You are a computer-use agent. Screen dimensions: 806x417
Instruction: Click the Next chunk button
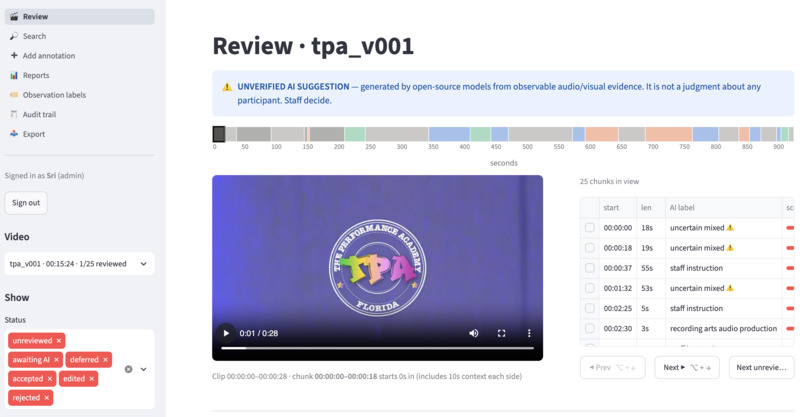[687, 367]
